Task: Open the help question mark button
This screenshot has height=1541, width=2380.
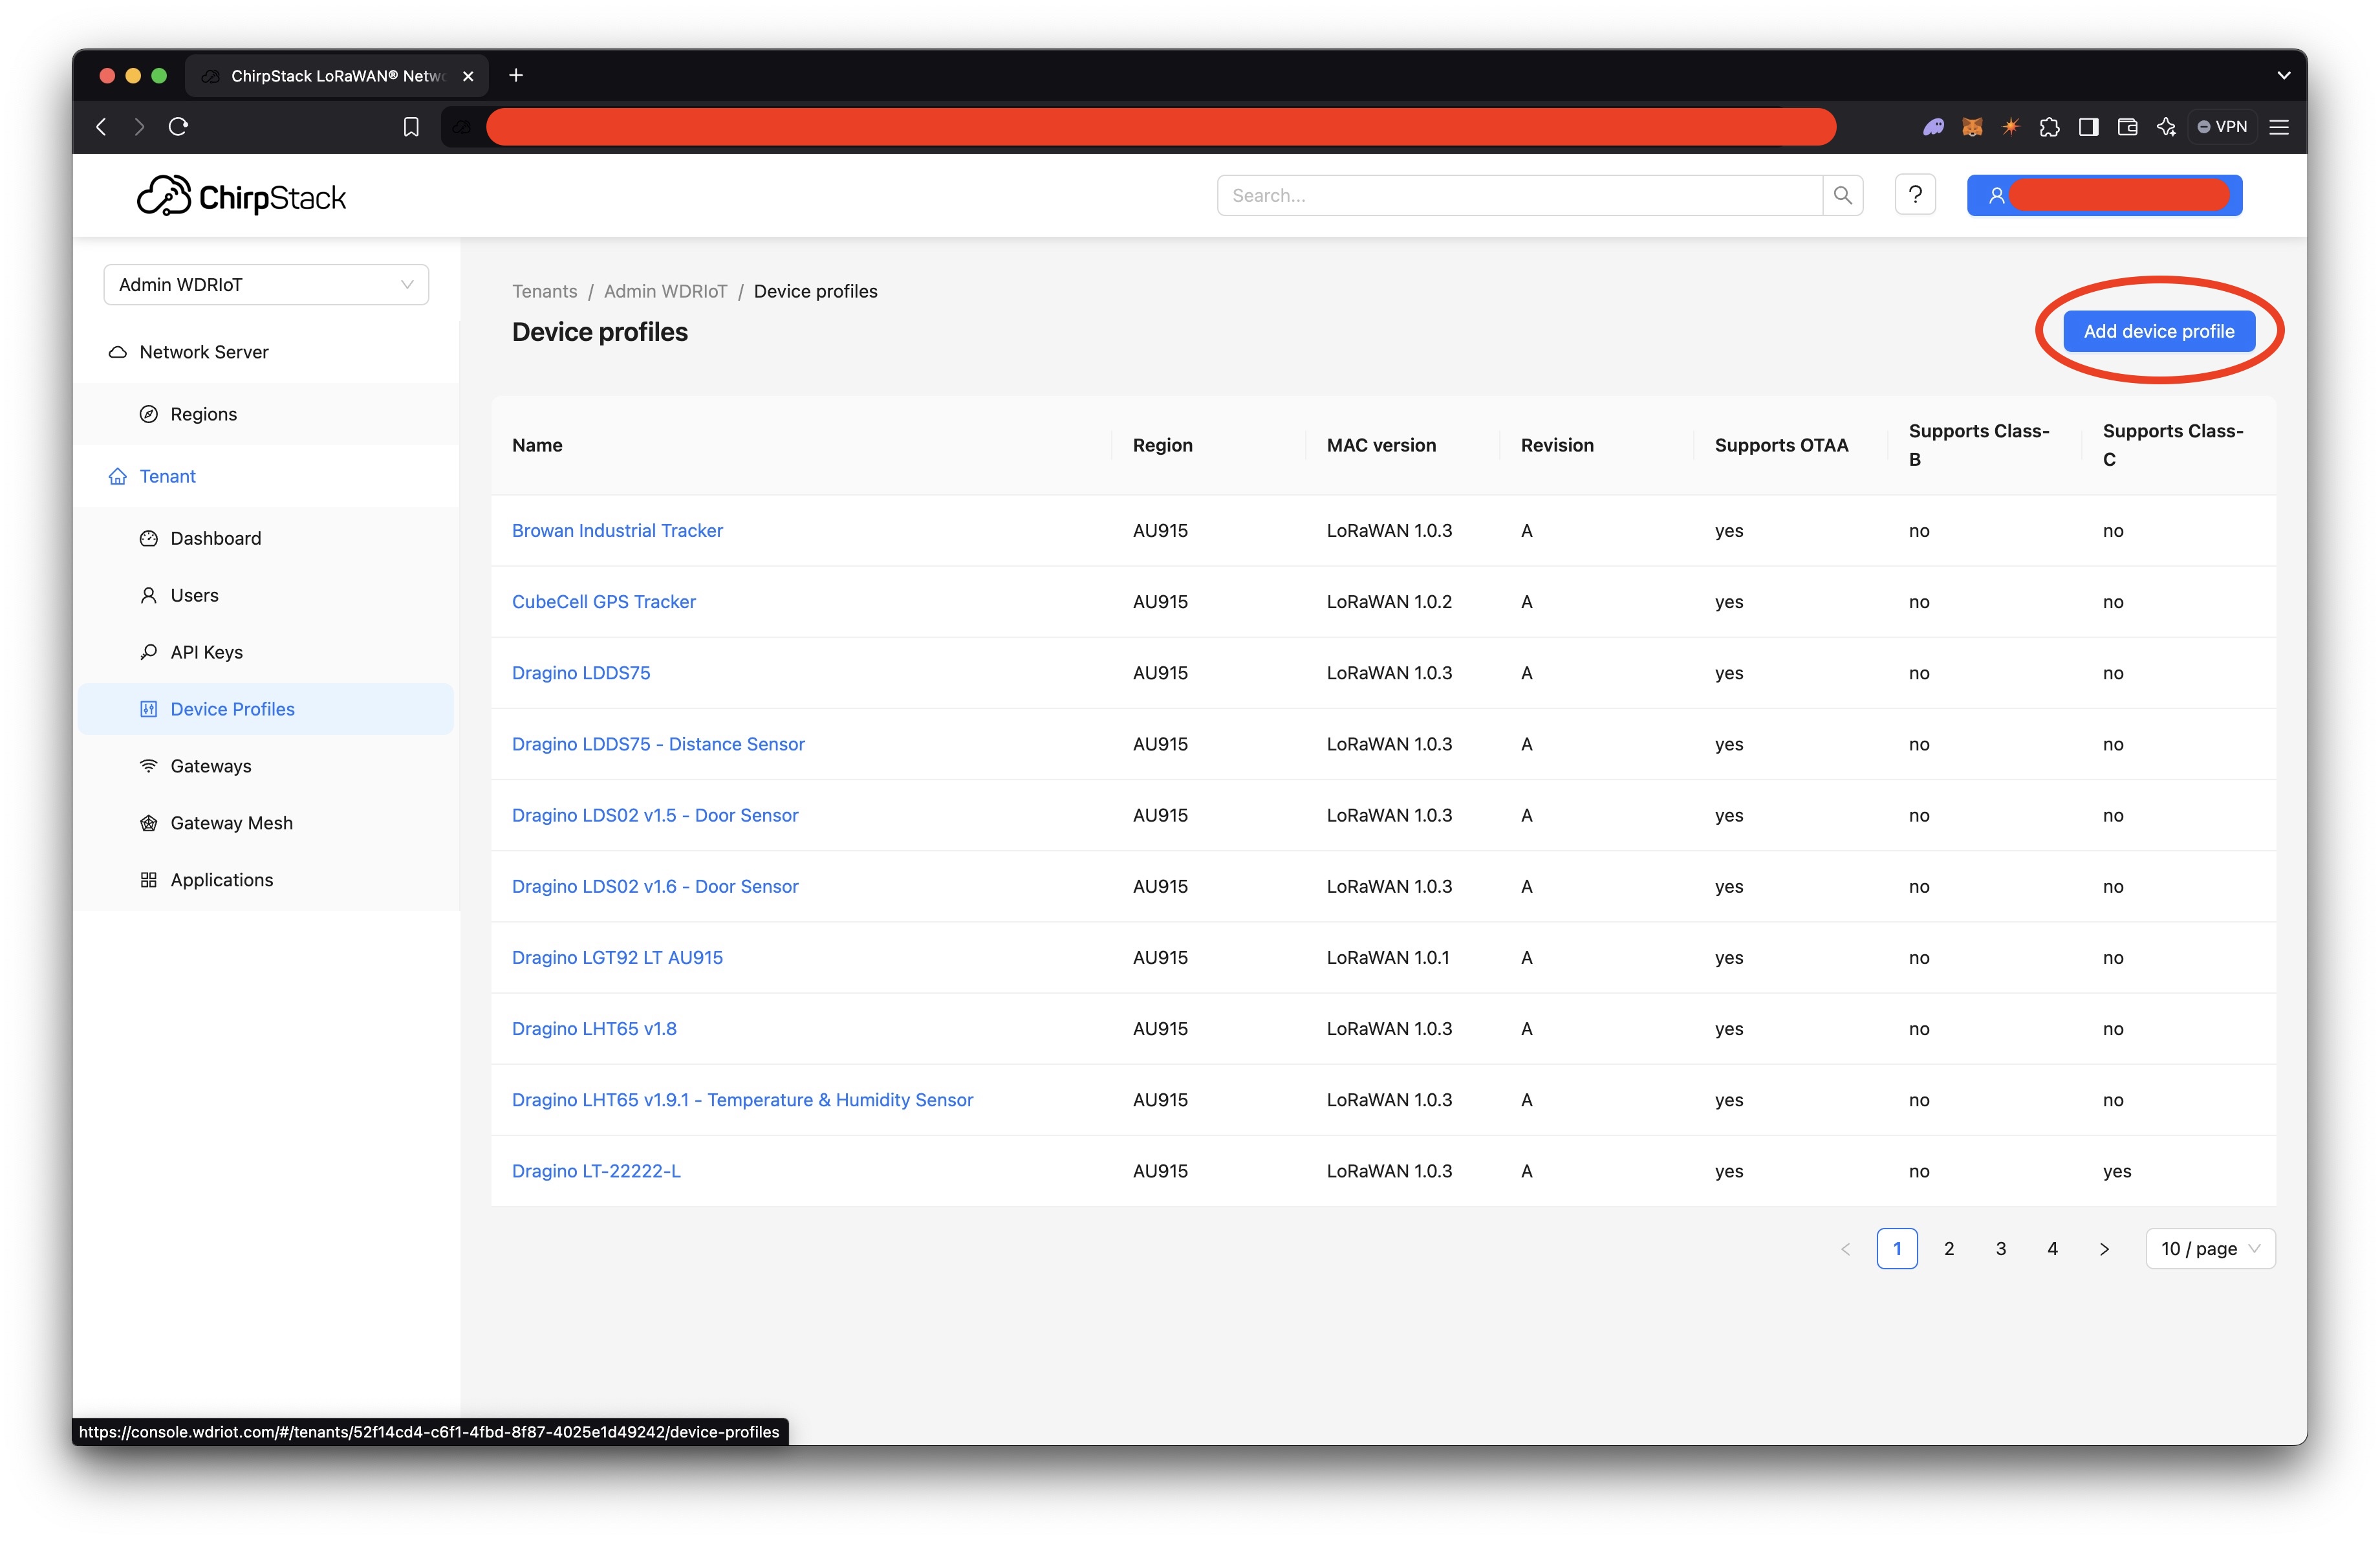Action: (1915, 195)
